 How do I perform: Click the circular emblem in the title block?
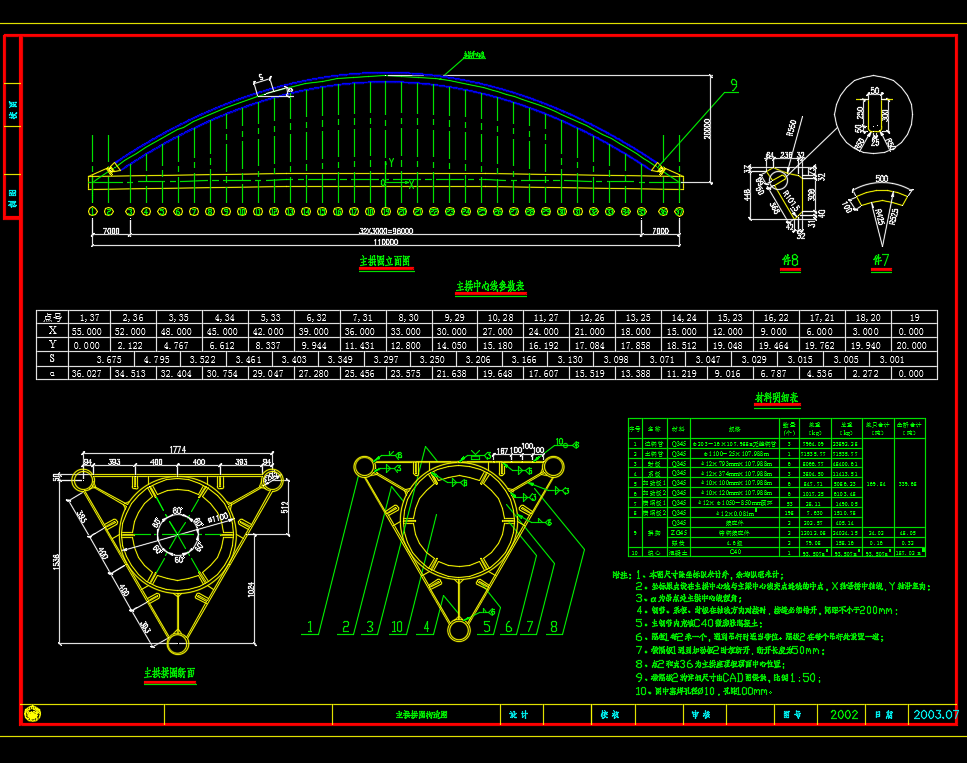pyautogui.click(x=32, y=714)
